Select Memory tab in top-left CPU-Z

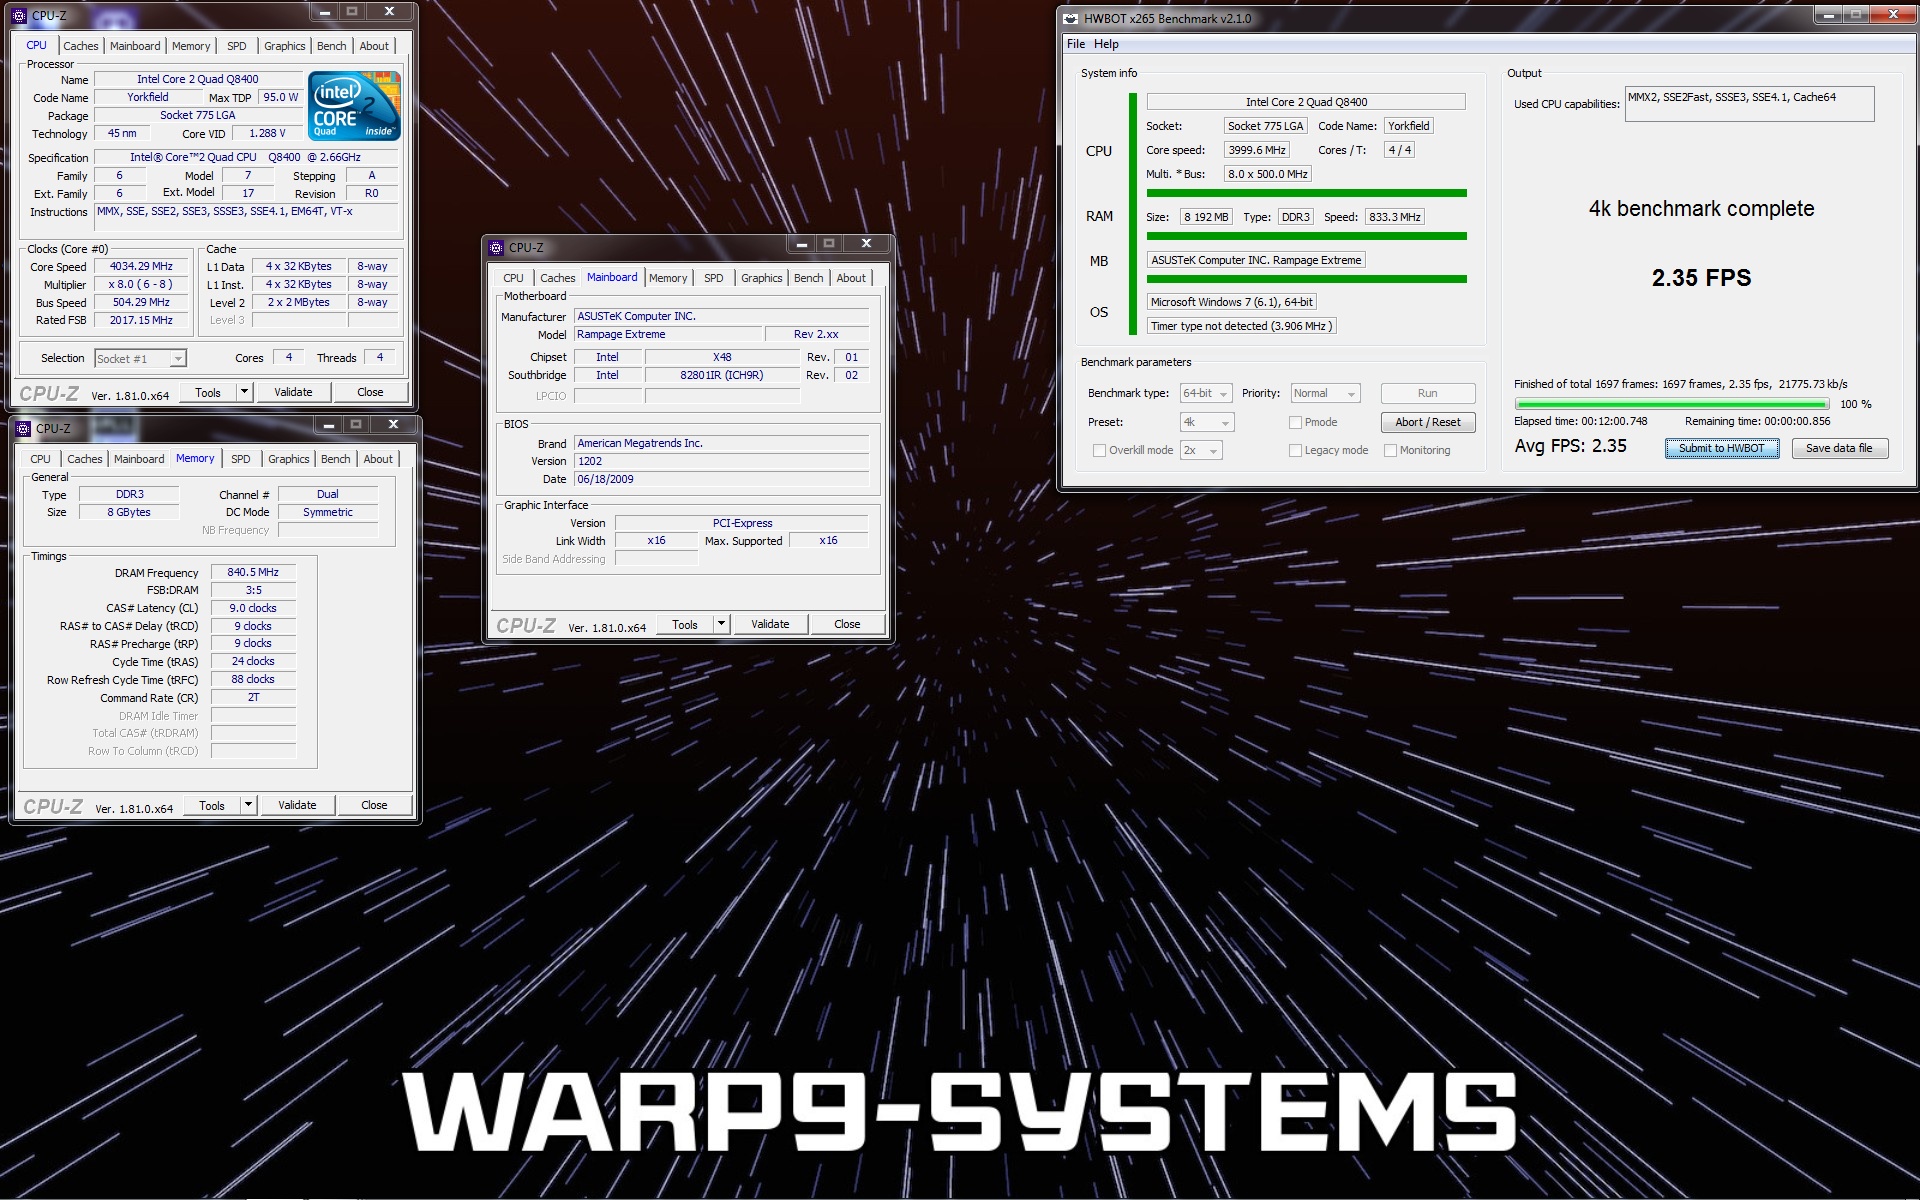[x=191, y=46]
